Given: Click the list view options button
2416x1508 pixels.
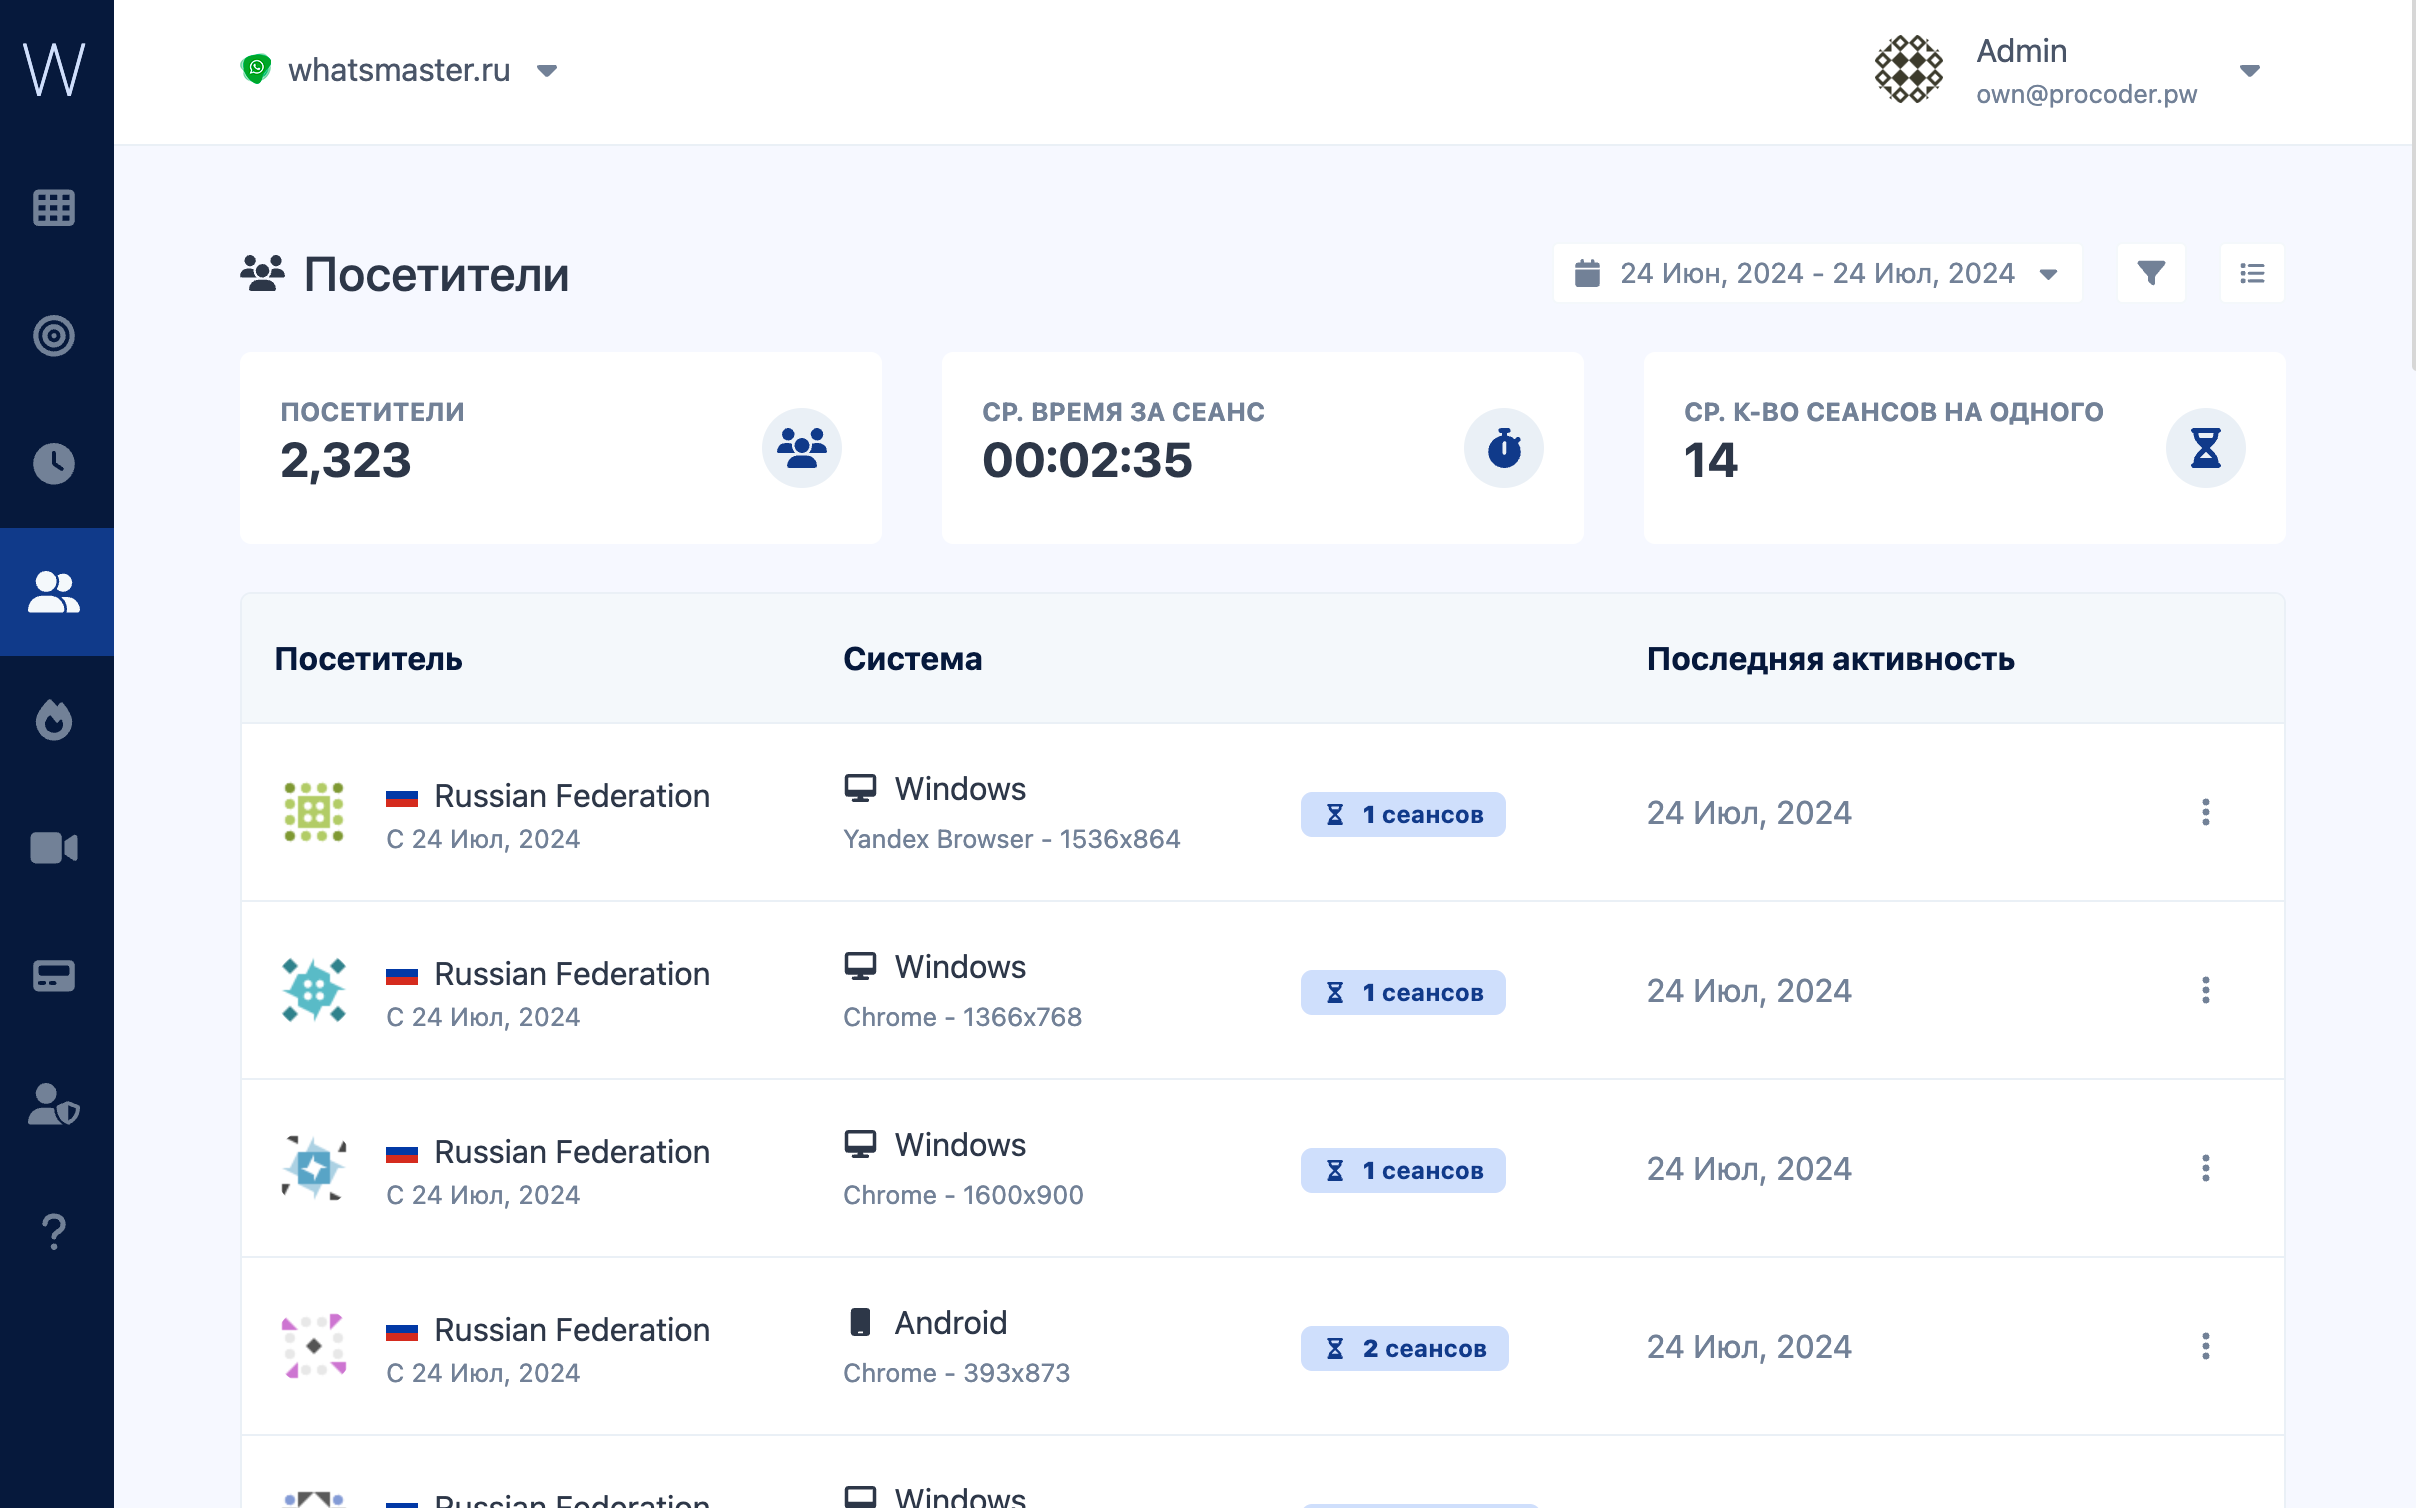Looking at the screenshot, I should [2252, 273].
